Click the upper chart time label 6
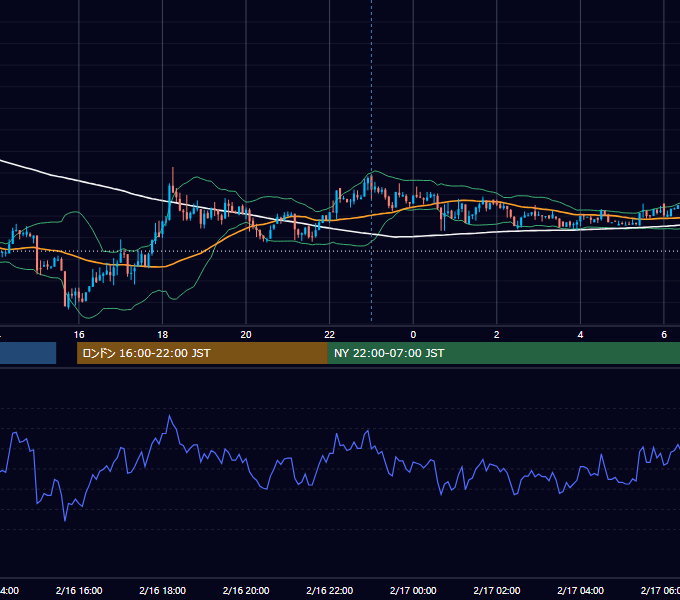 [664, 335]
